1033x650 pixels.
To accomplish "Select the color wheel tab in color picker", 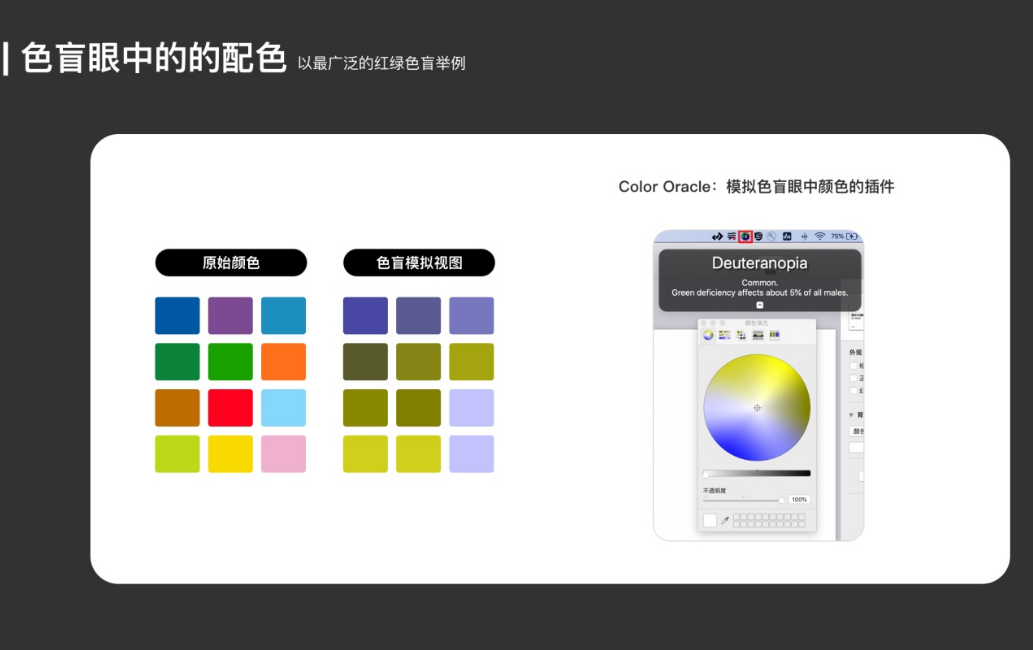I will 708,335.
